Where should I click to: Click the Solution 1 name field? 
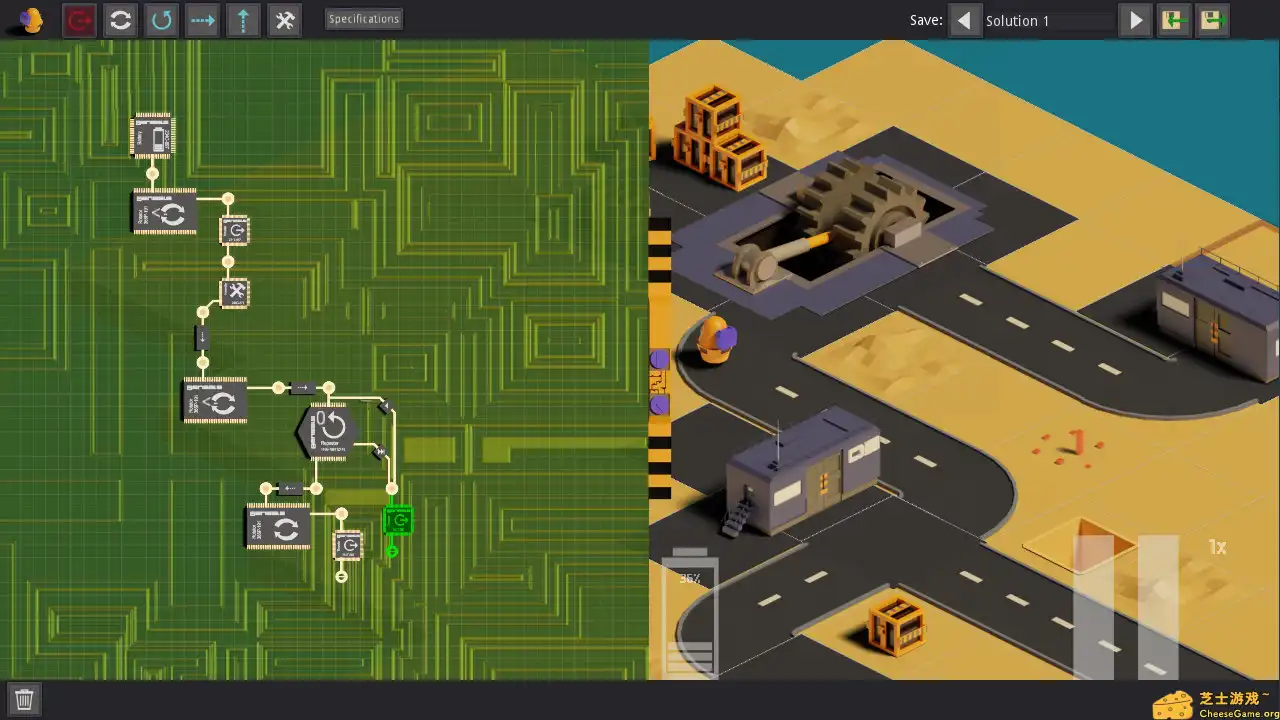[1048, 21]
